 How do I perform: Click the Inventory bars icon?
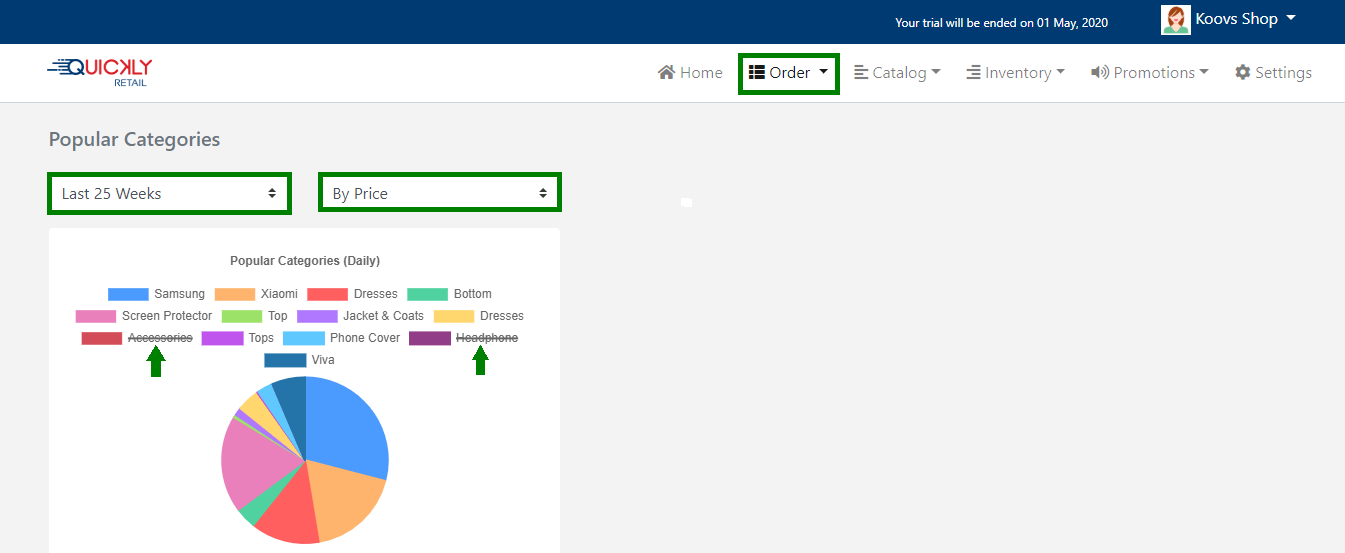pyautogui.click(x=974, y=72)
